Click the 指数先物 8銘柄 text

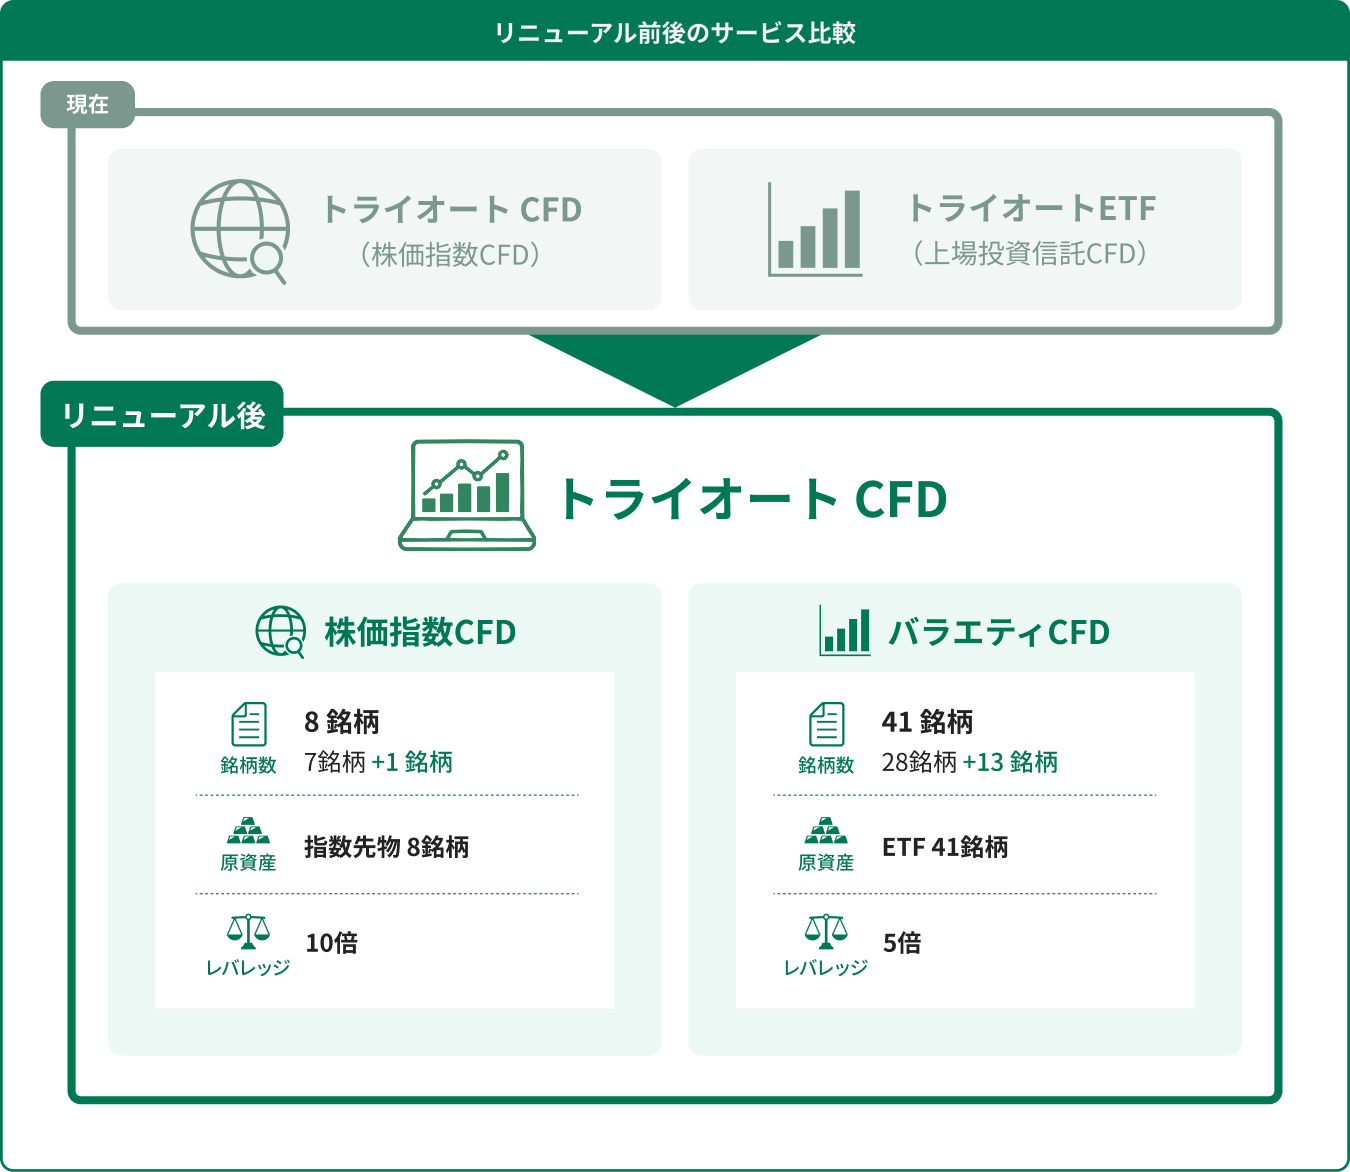(x=386, y=847)
